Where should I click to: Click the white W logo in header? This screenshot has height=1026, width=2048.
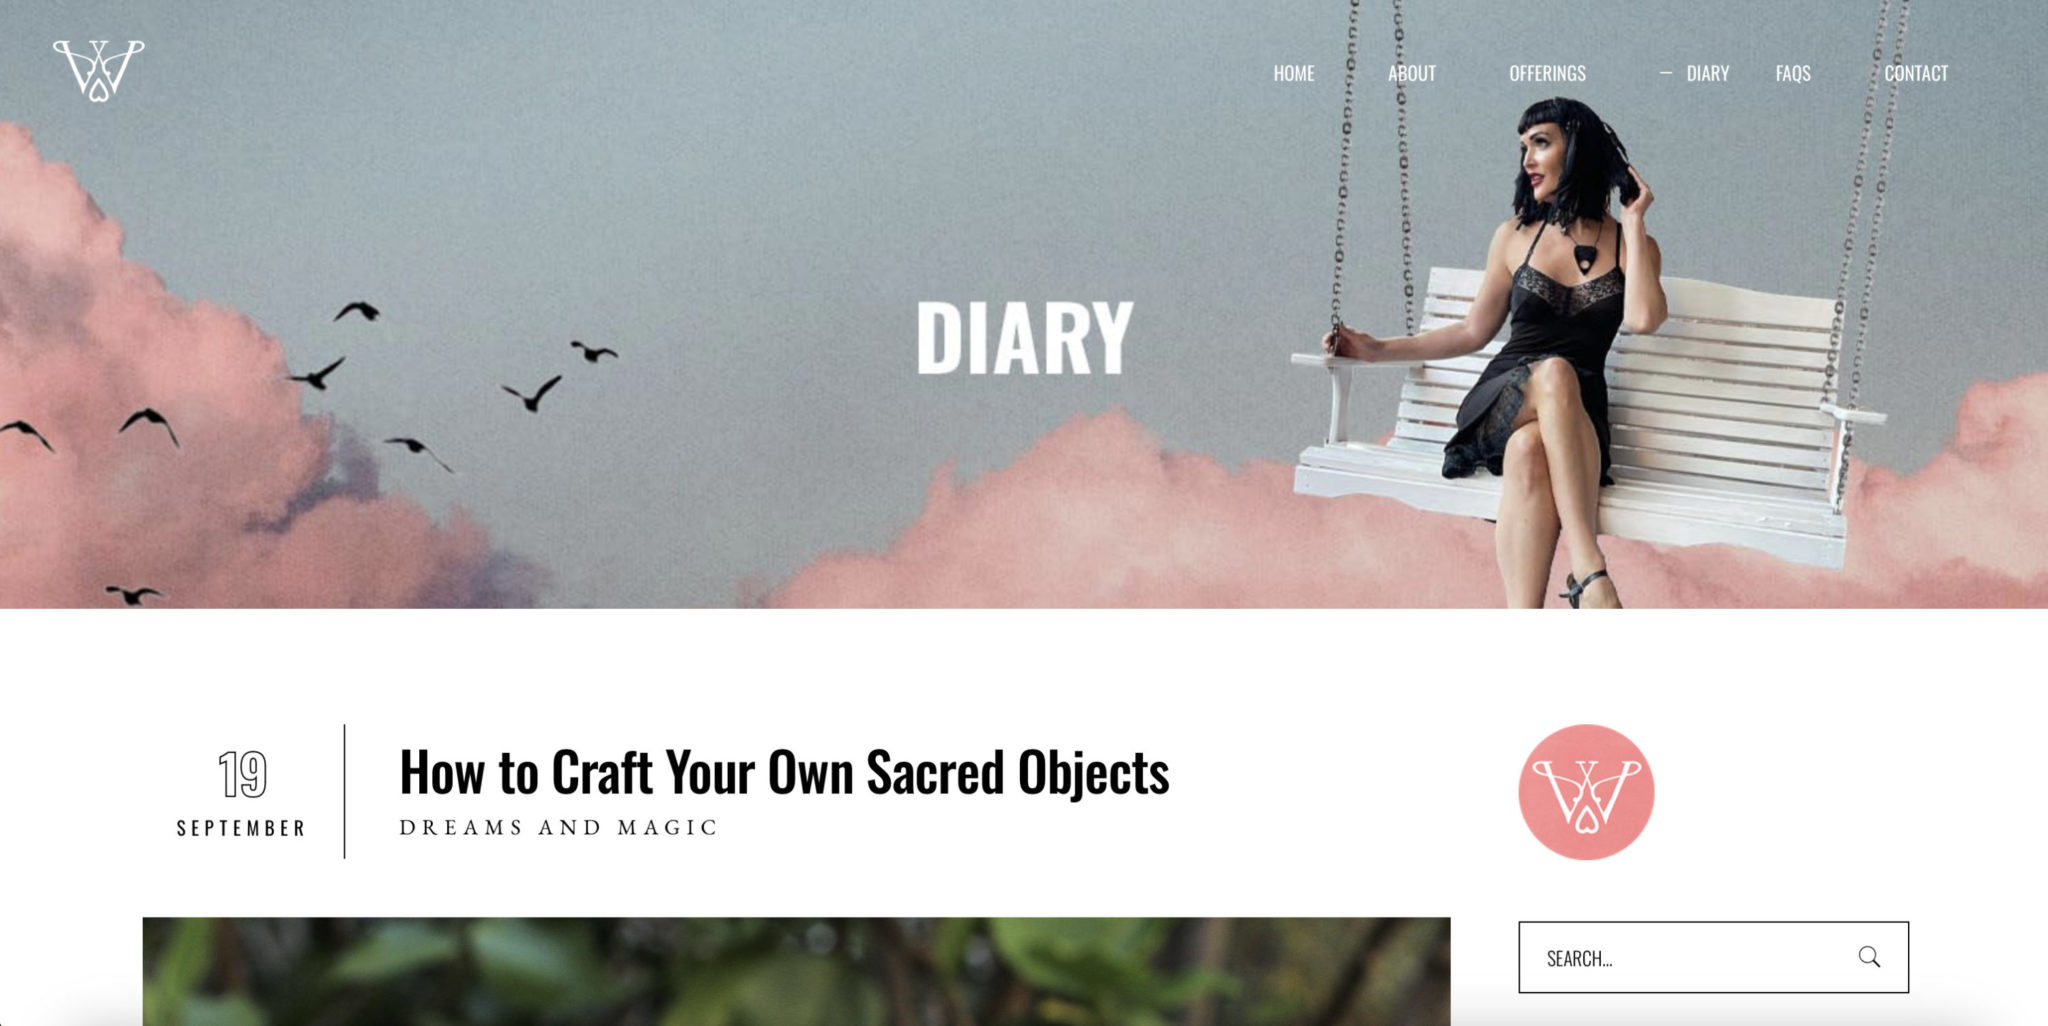(98, 71)
